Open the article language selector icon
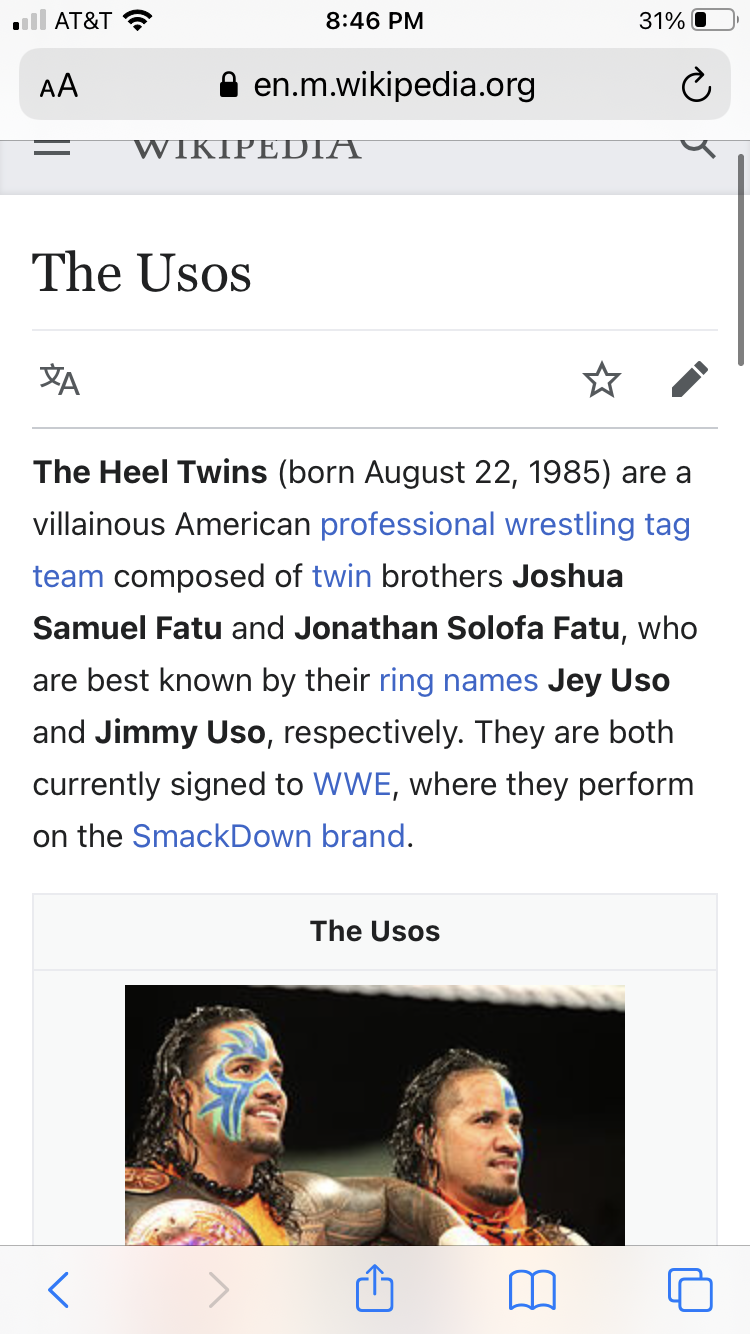This screenshot has width=750, height=1334. [x=60, y=380]
